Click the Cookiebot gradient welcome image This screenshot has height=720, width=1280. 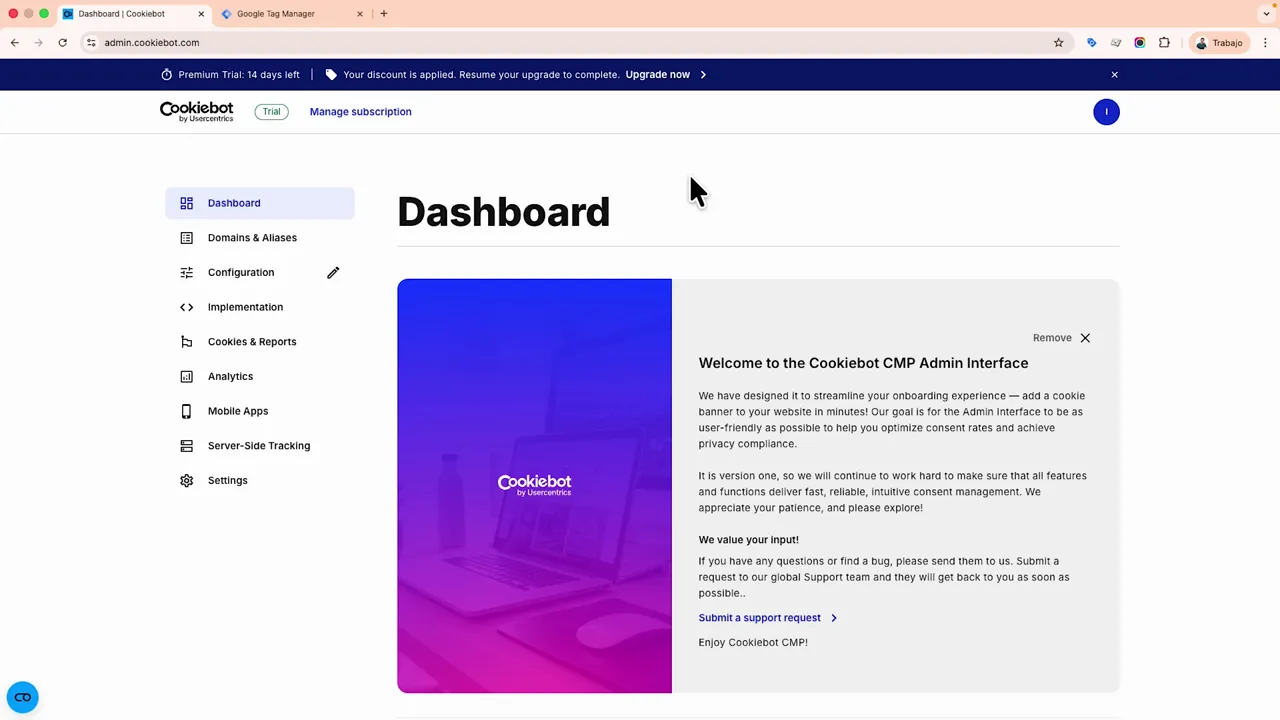pos(534,486)
